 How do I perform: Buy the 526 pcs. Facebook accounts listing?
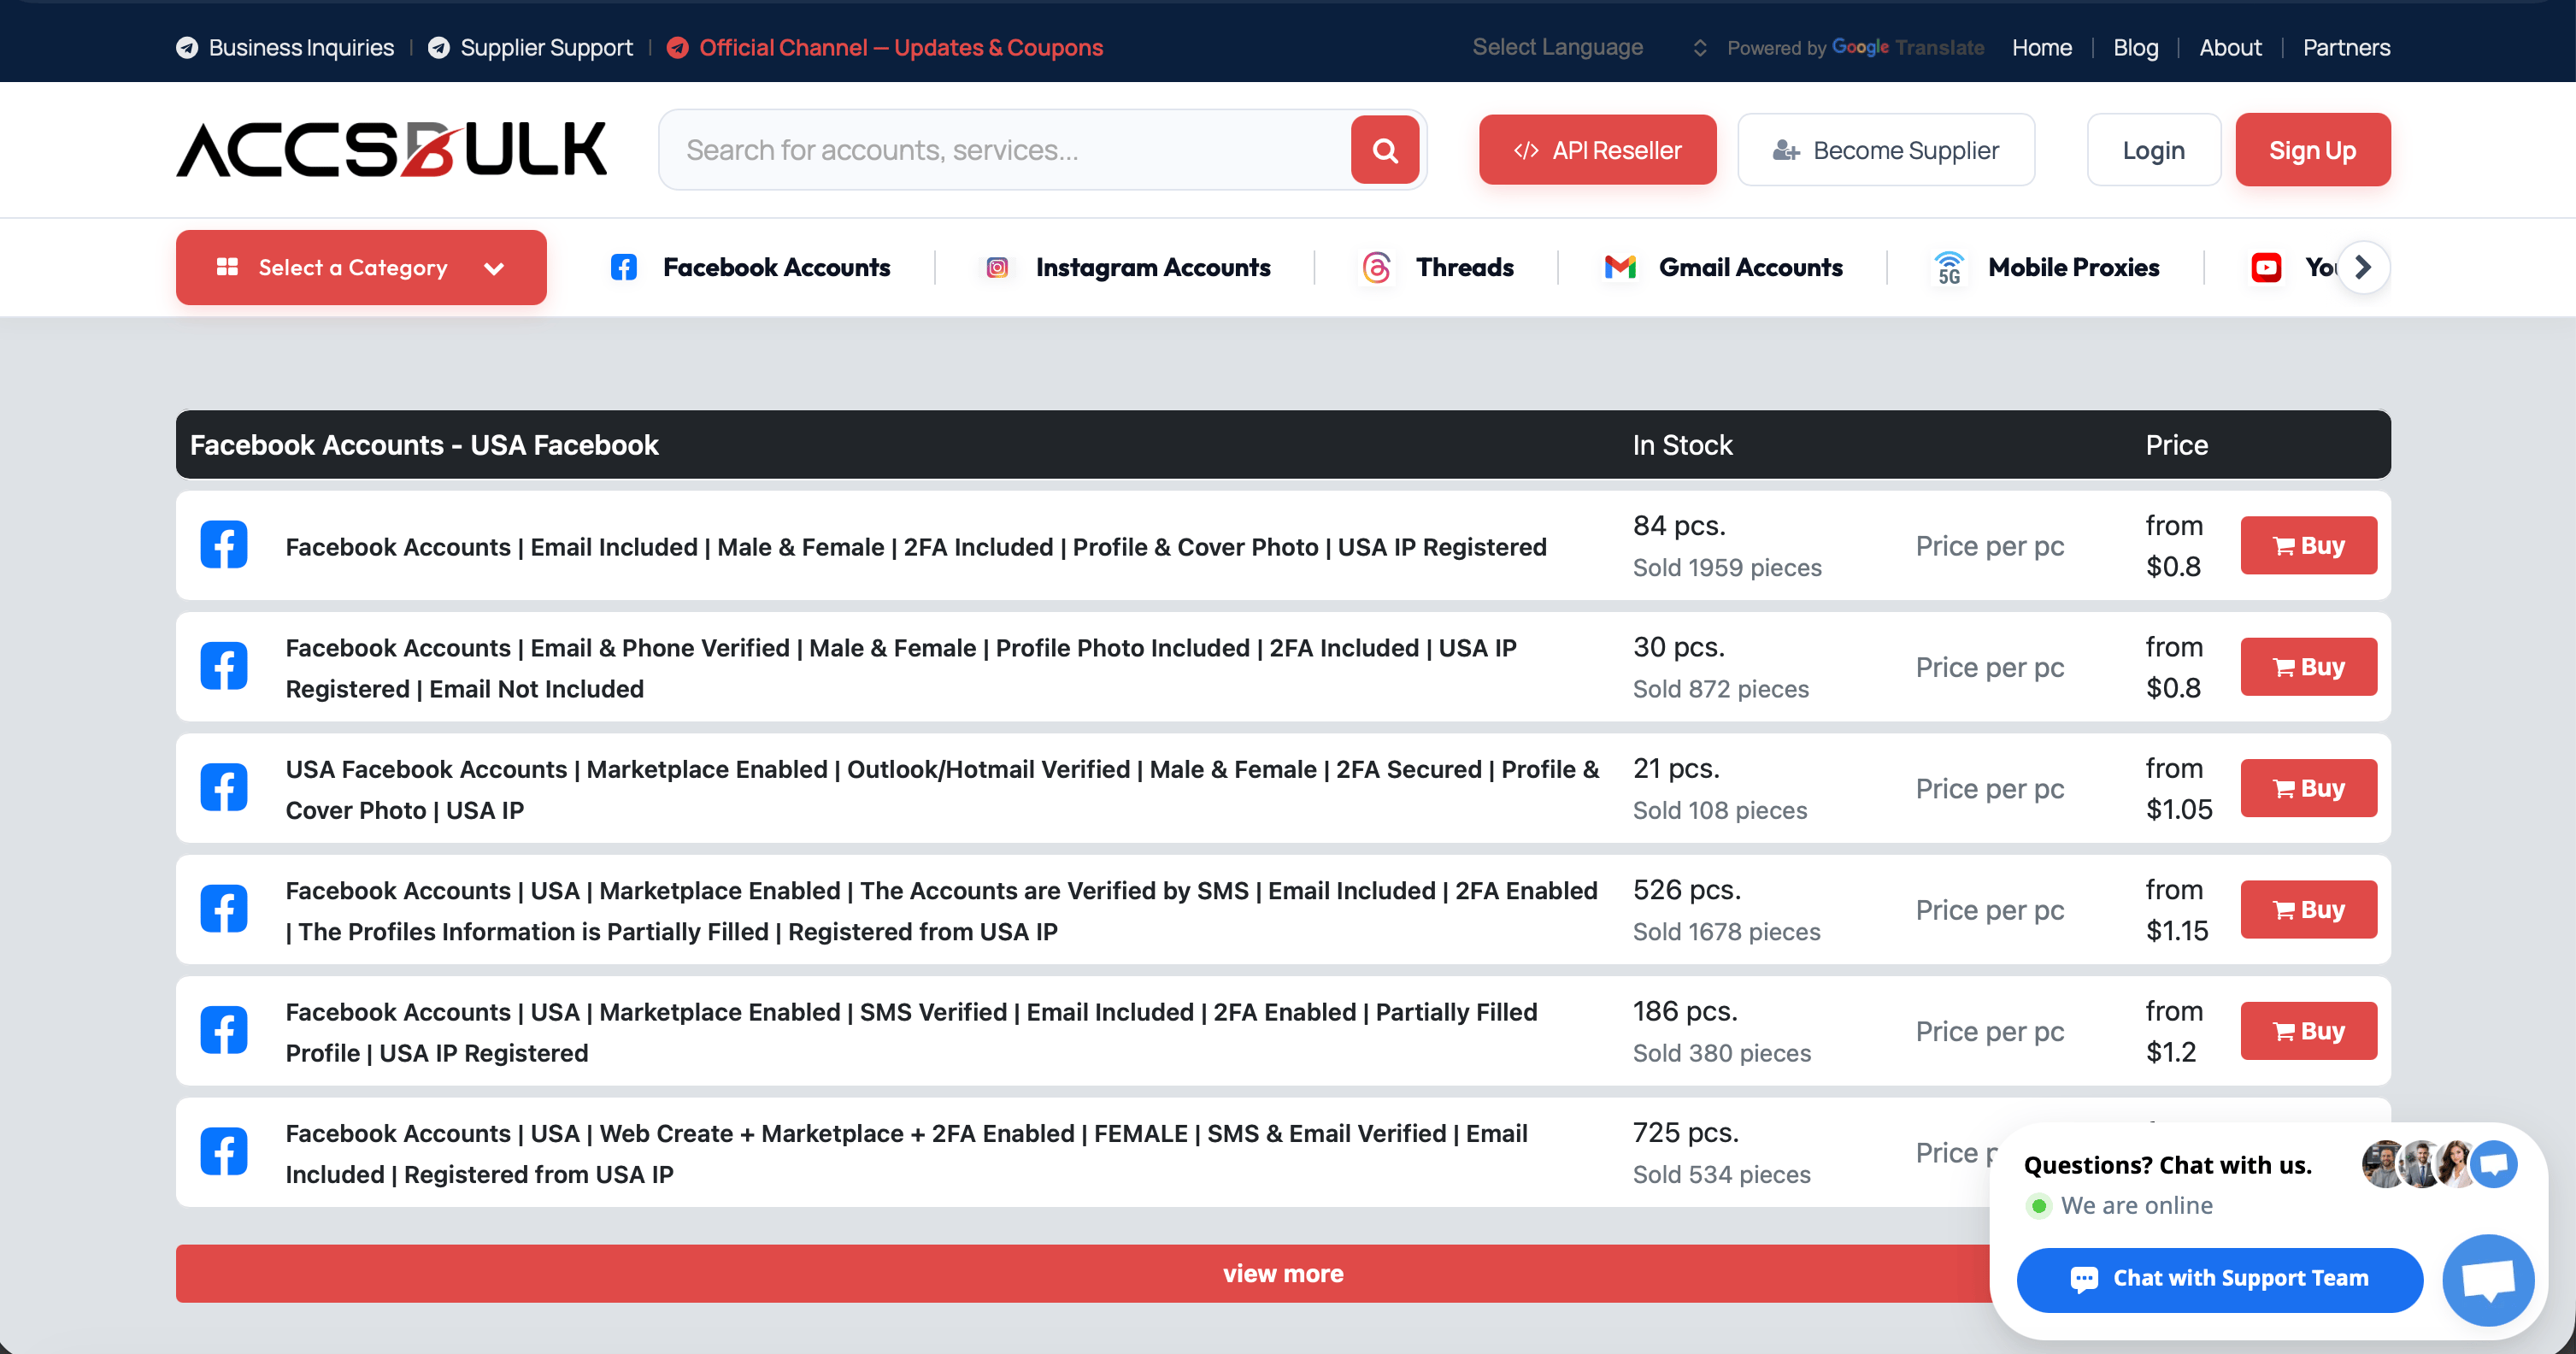click(x=2309, y=909)
